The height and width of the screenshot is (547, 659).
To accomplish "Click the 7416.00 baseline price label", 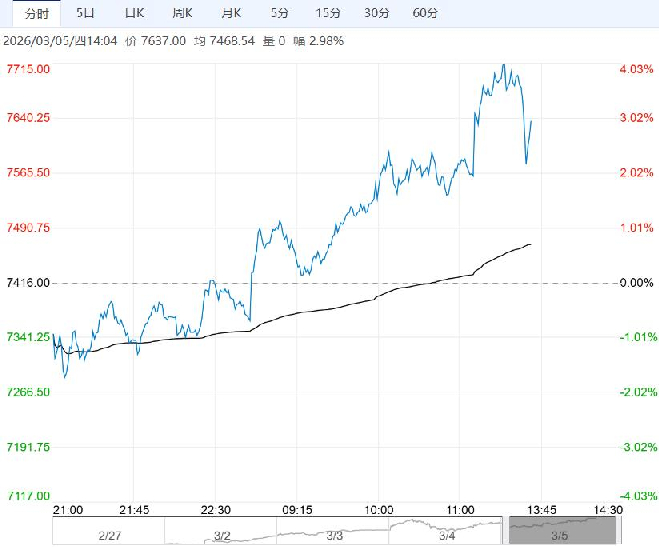I will tap(28, 283).
